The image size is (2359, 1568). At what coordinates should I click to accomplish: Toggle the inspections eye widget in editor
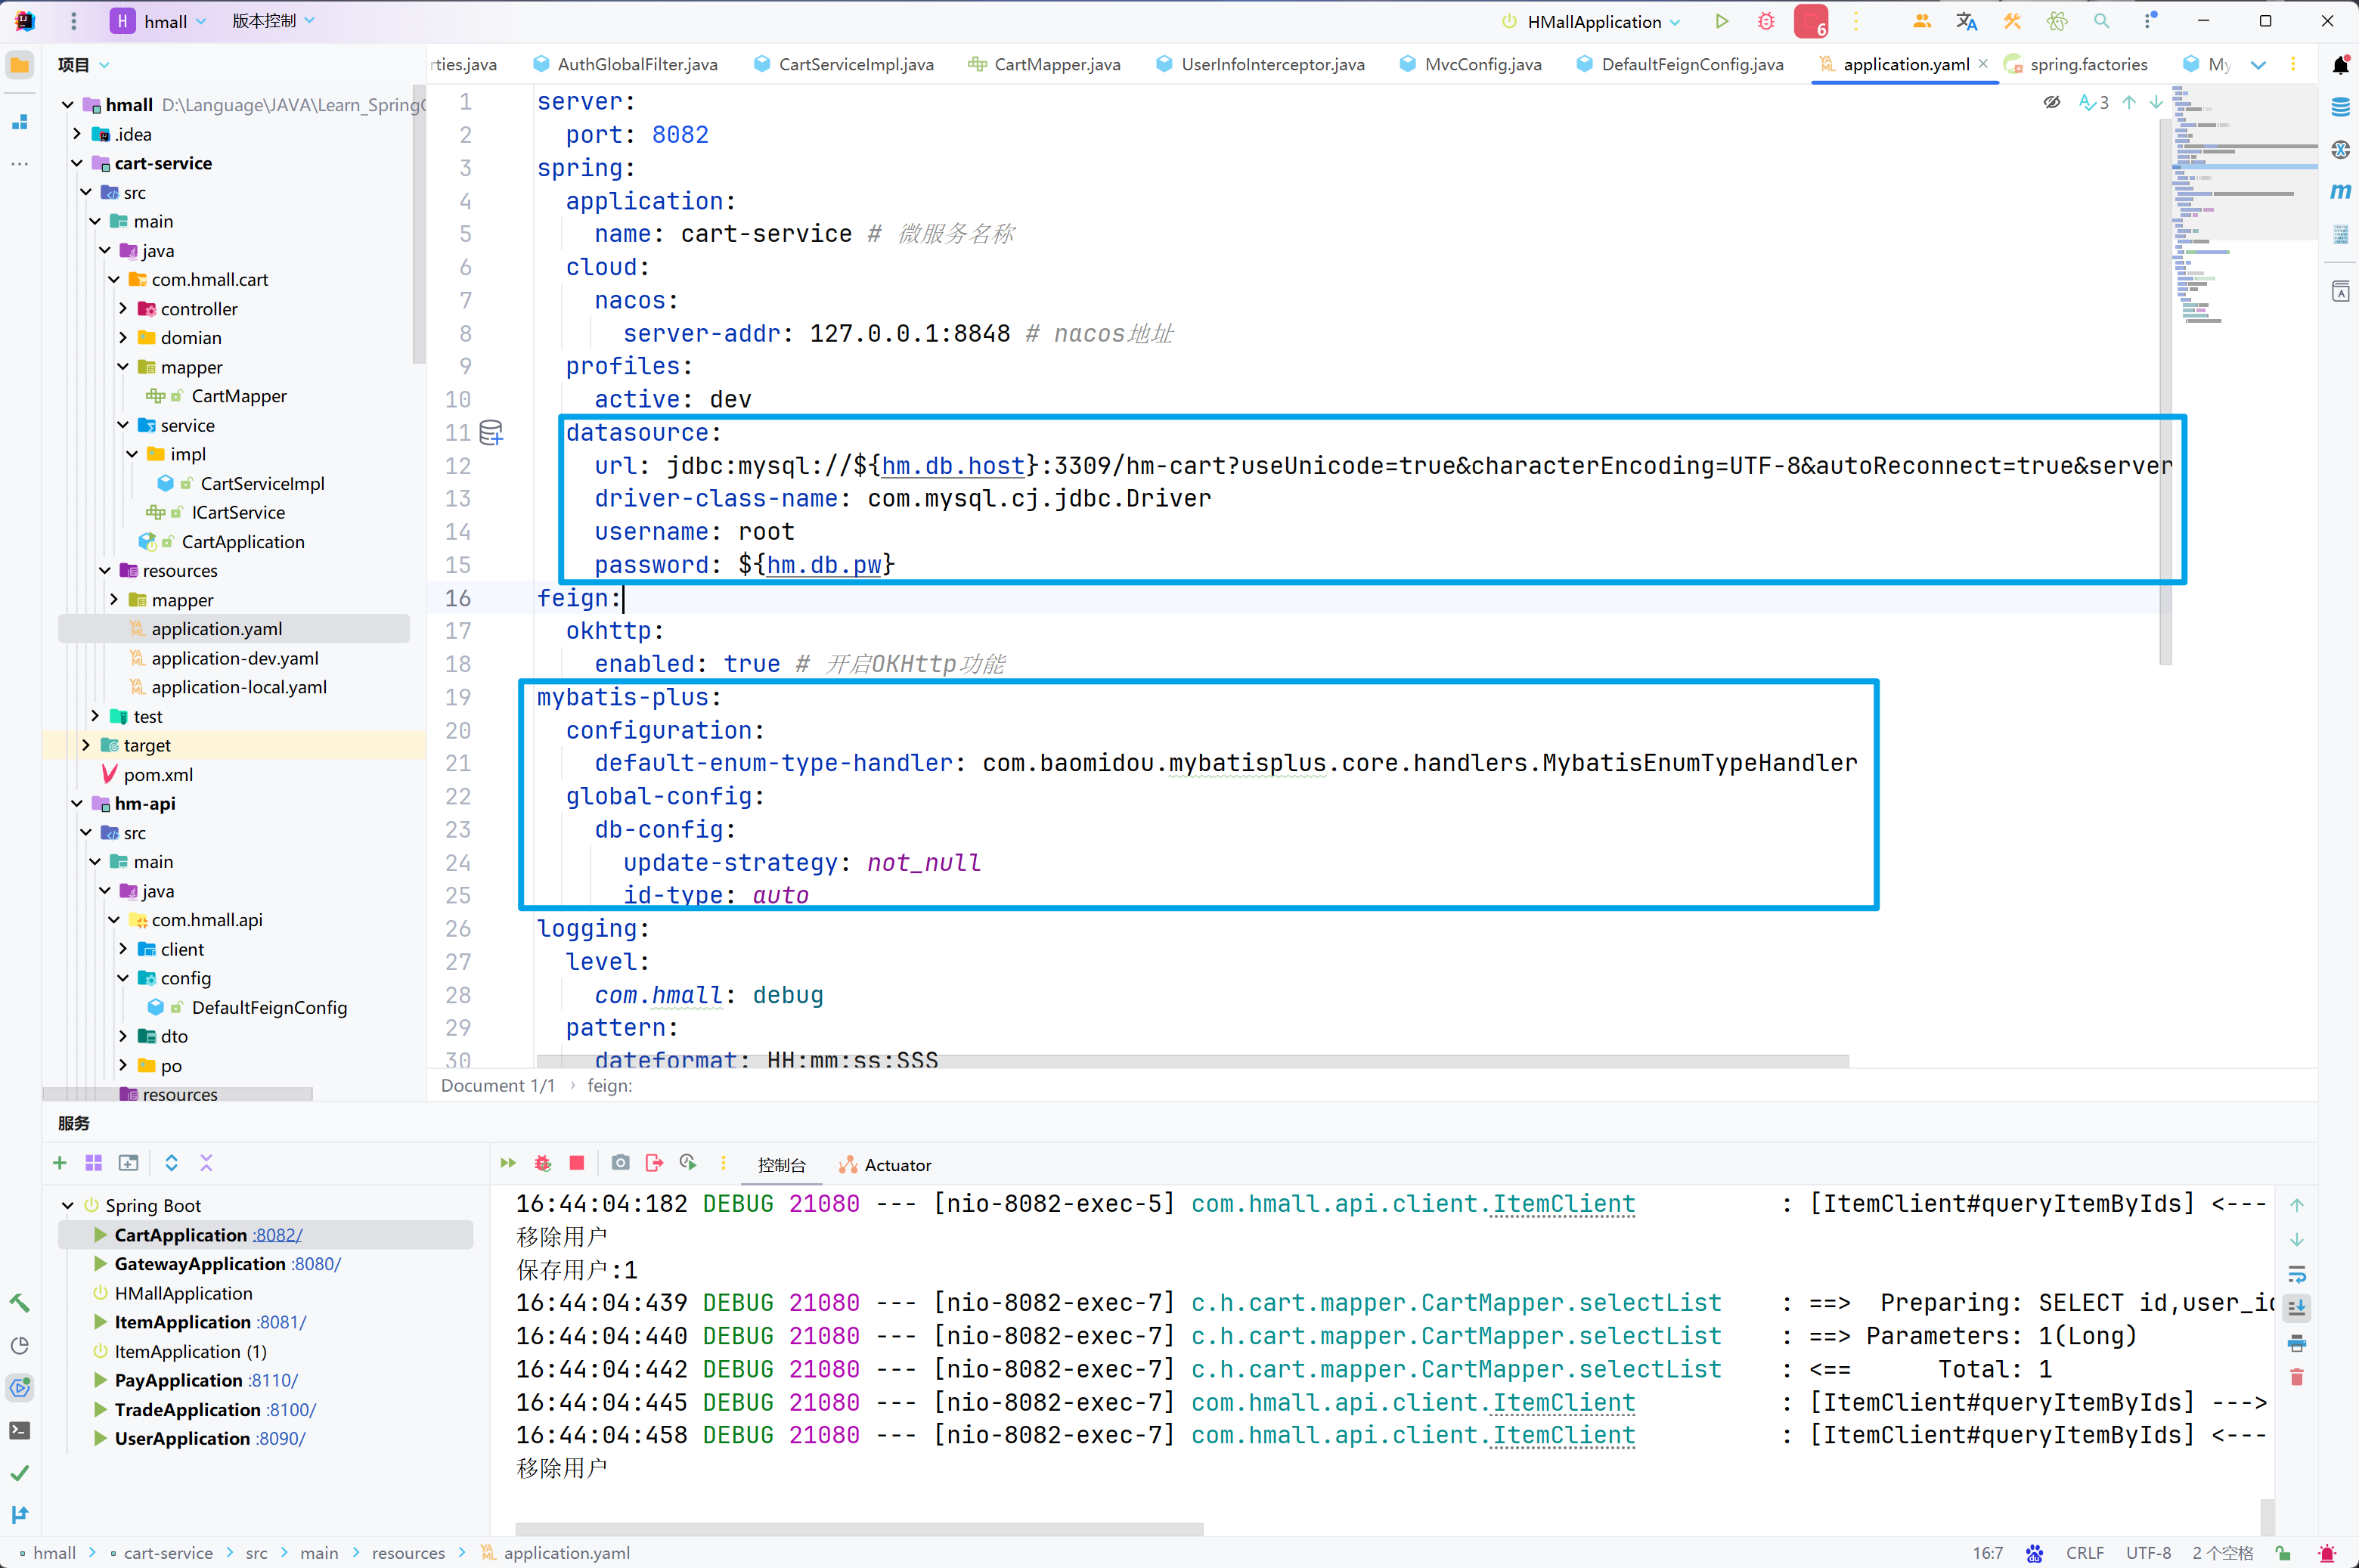coord(2051,102)
